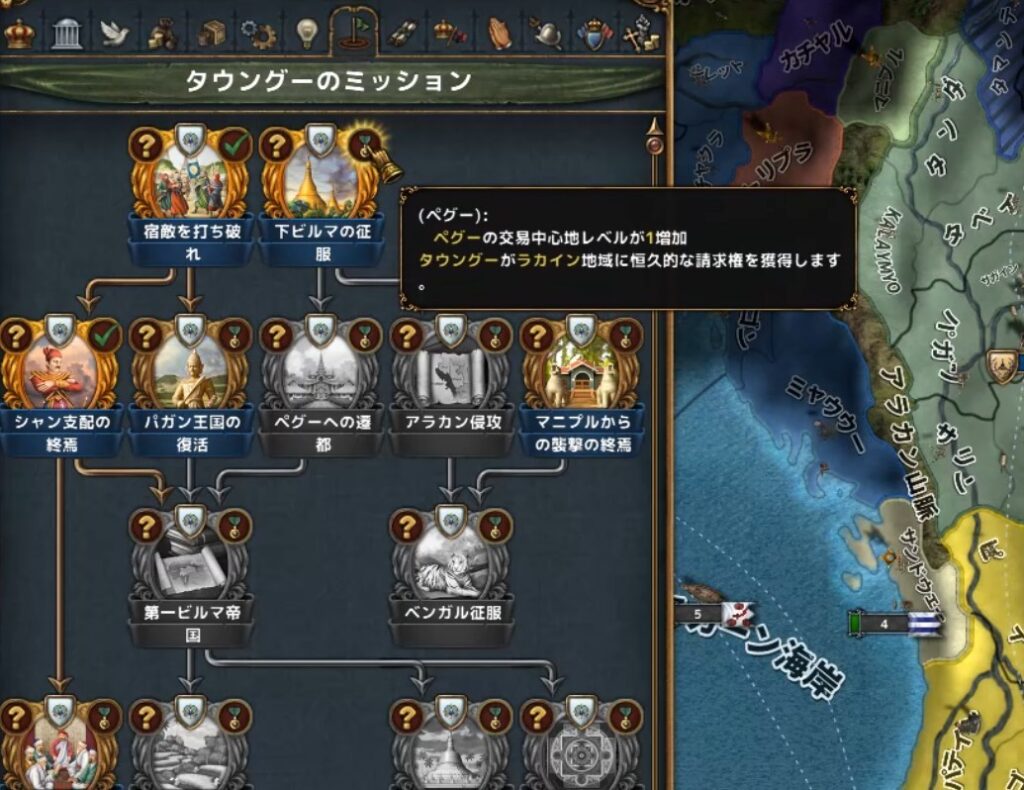
Task: Open the Technology gears tab icon
Action: pyautogui.click(x=258, y=33)
